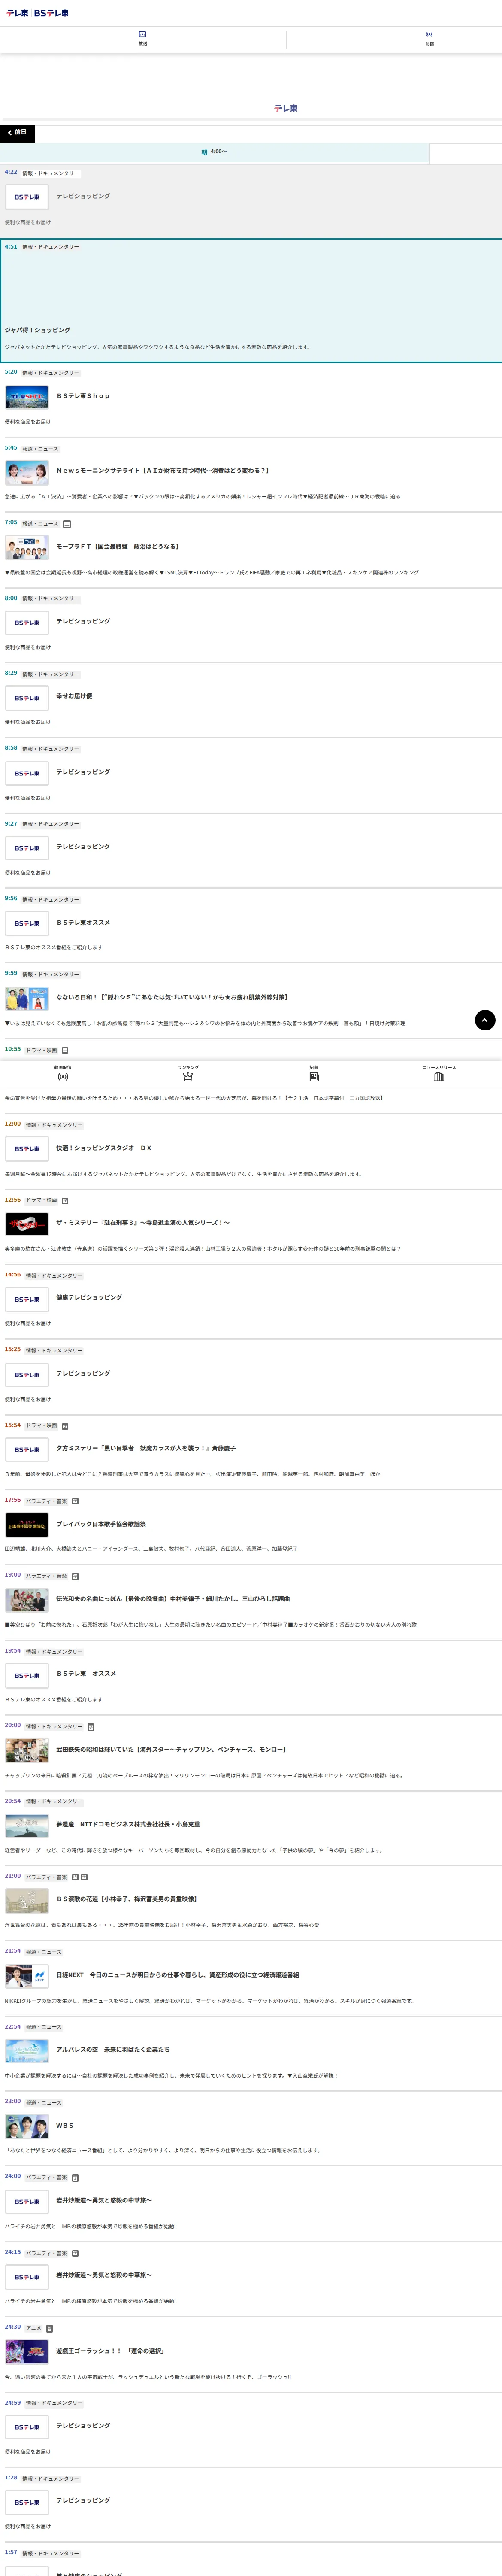Open モープラFT 国会最終盤 title

point(117,546)
